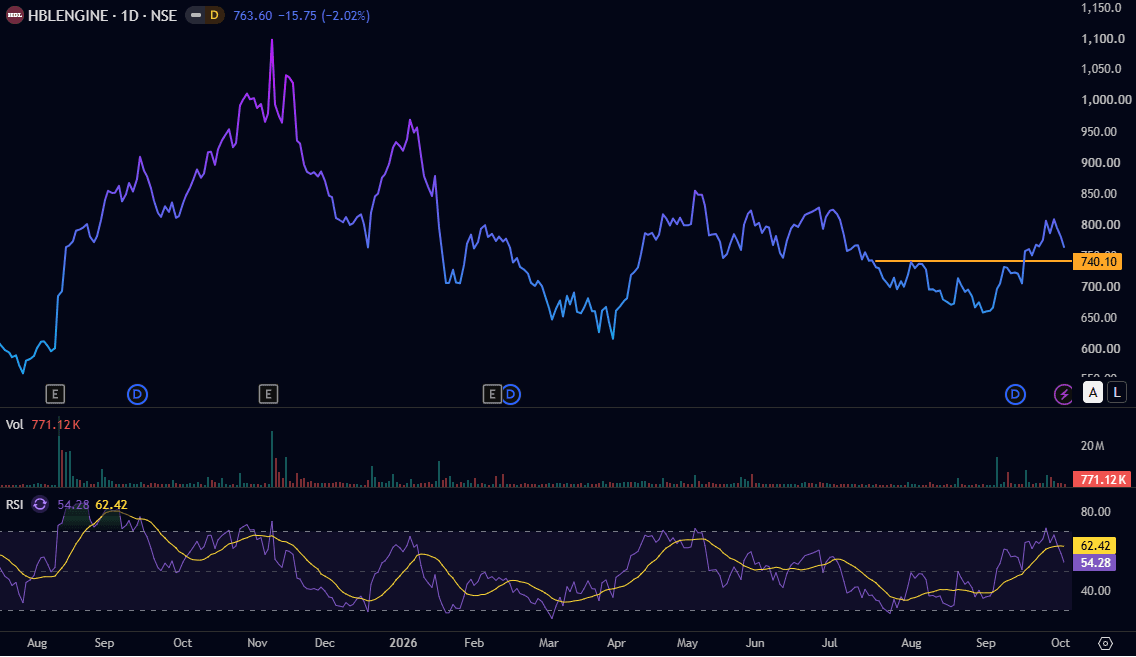This screenshot has height=657, width=1136.
Task: Click the yellow 62.42 RSI axis label
Action: click(1095, 545)
